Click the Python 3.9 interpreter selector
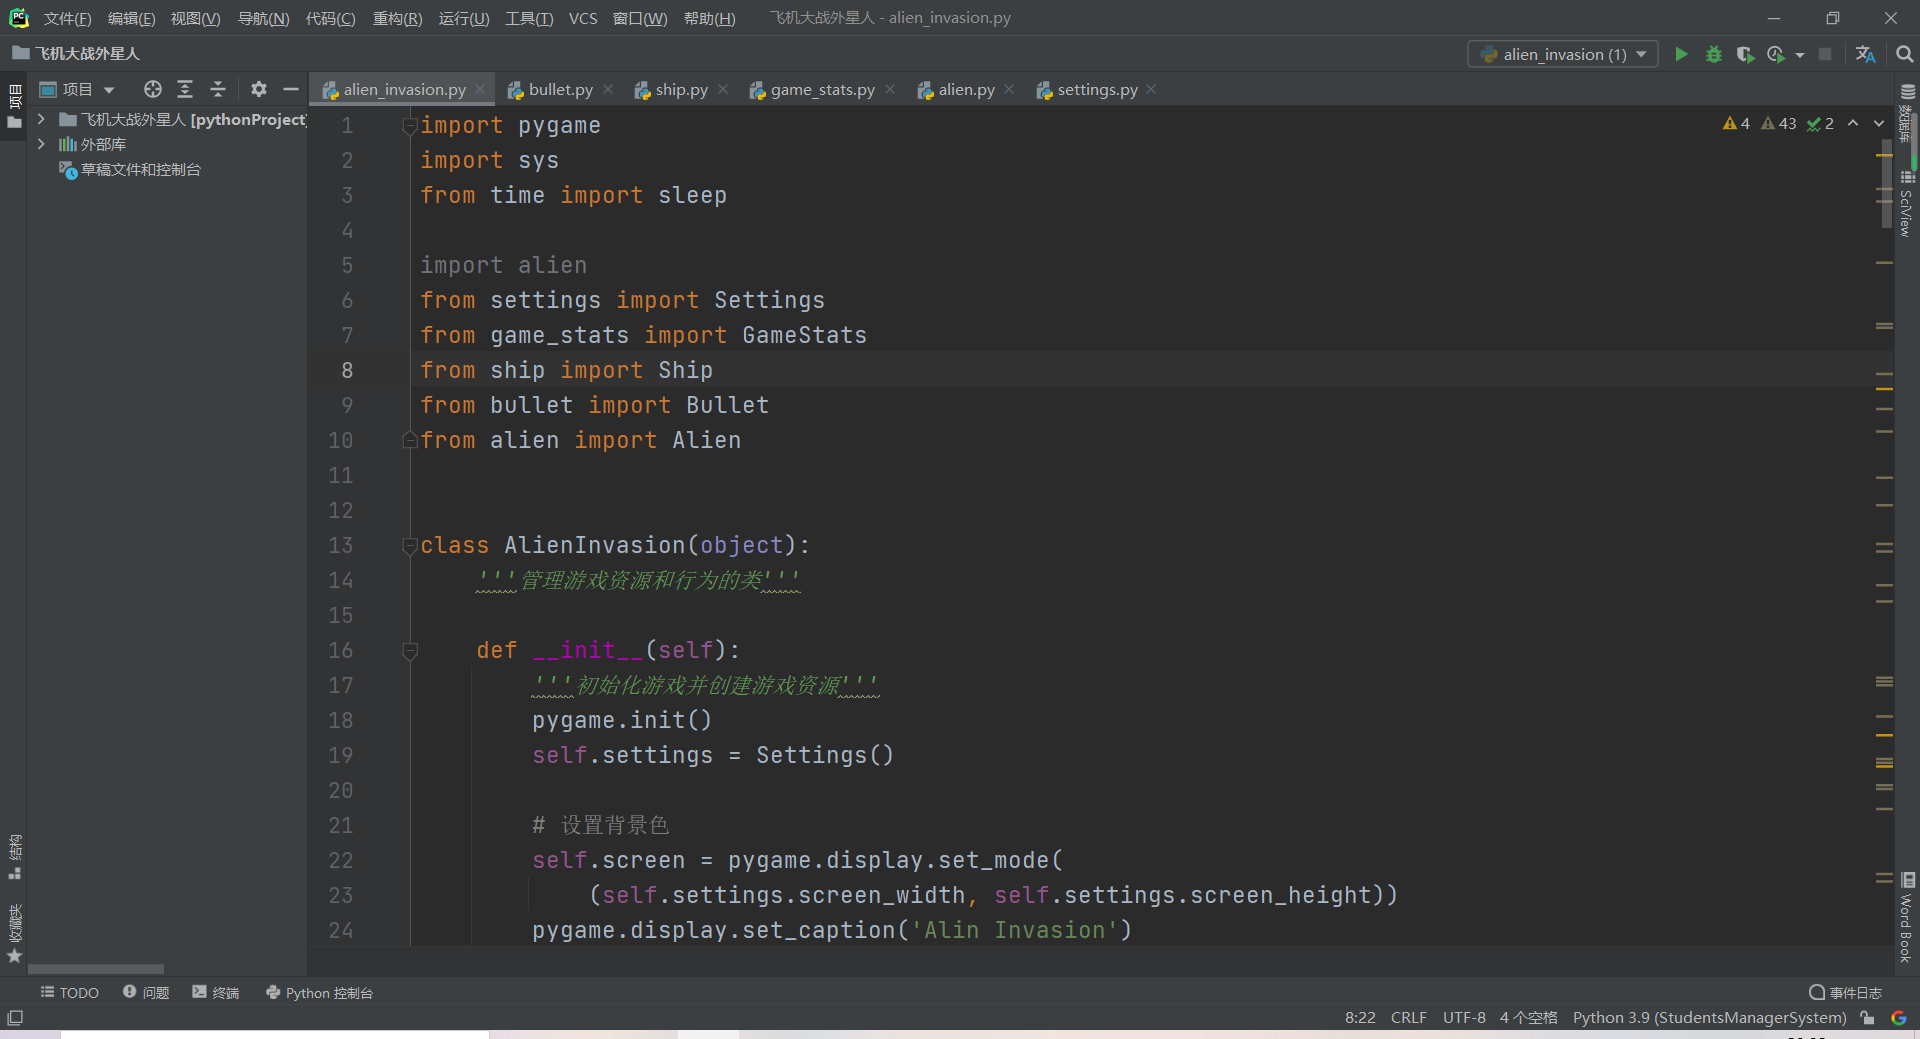The height and width of the screenshot is (1039, 1920). pyautogui.click(x=1709, y=1017)
